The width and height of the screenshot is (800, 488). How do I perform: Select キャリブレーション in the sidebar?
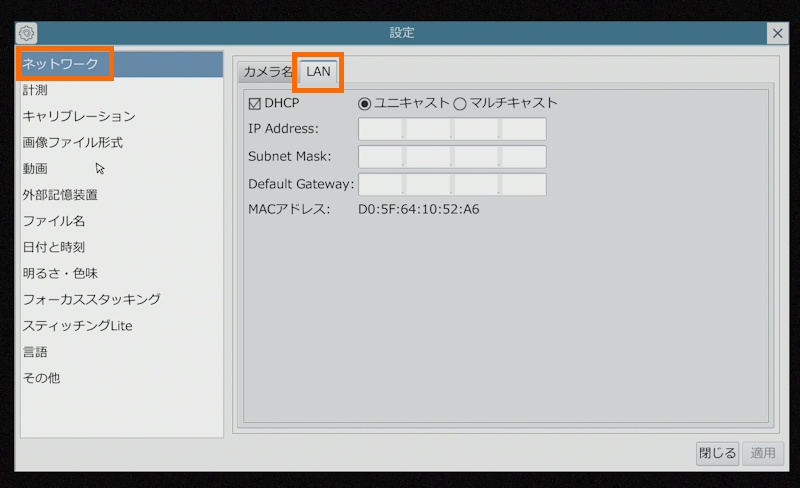(78, 116)
